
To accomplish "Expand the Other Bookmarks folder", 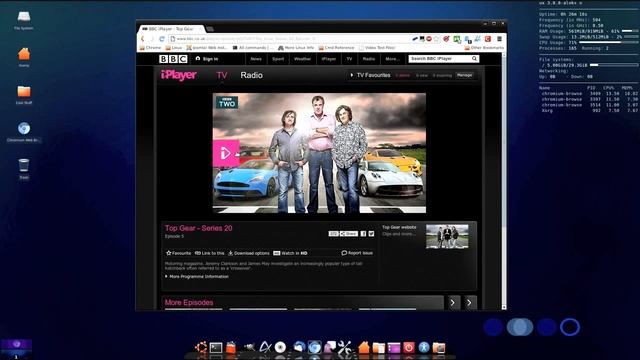I will [484, 48].
